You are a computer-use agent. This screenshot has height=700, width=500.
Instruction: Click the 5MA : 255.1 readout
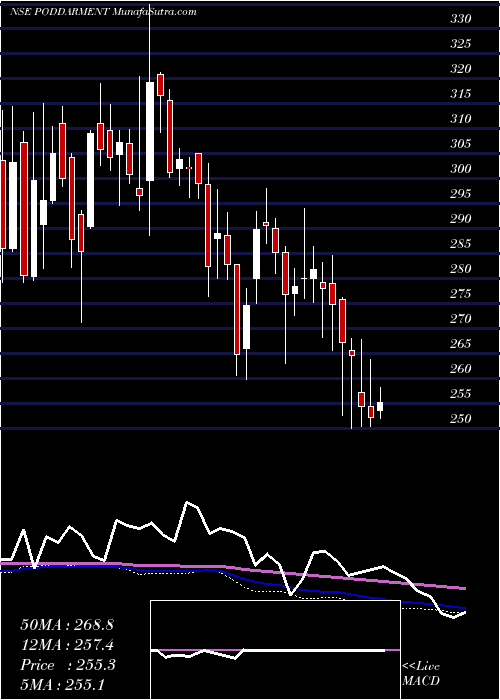point(63,684)
